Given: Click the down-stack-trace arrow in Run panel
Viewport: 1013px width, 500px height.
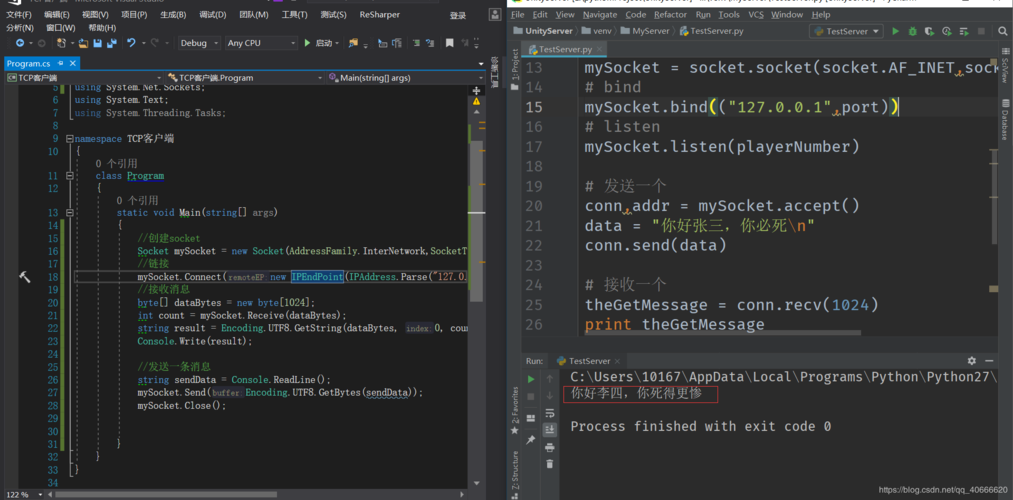Looking at the screenshot, I should tap(550, 396).
